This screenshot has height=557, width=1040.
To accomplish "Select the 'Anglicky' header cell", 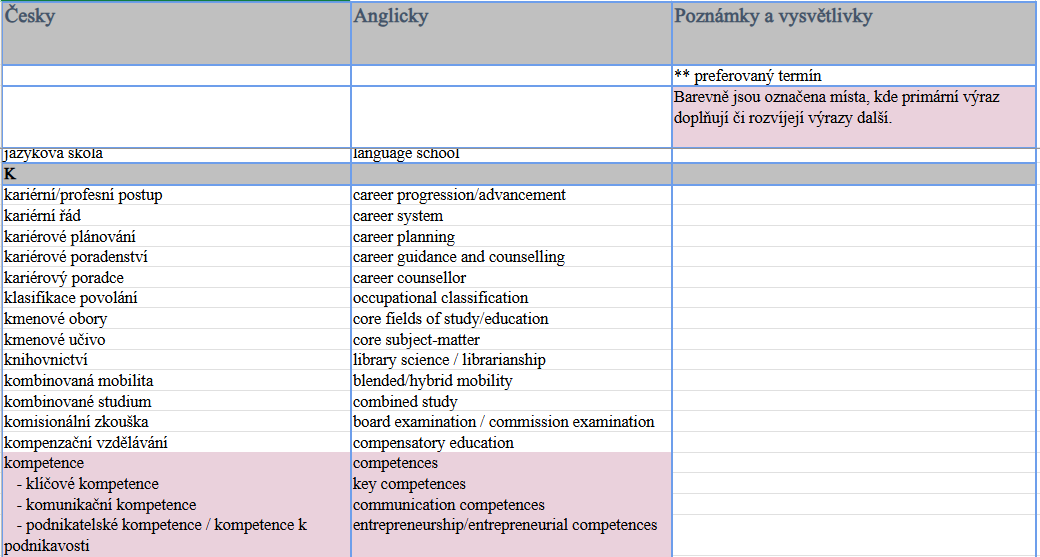I will [x=511, y=34].
